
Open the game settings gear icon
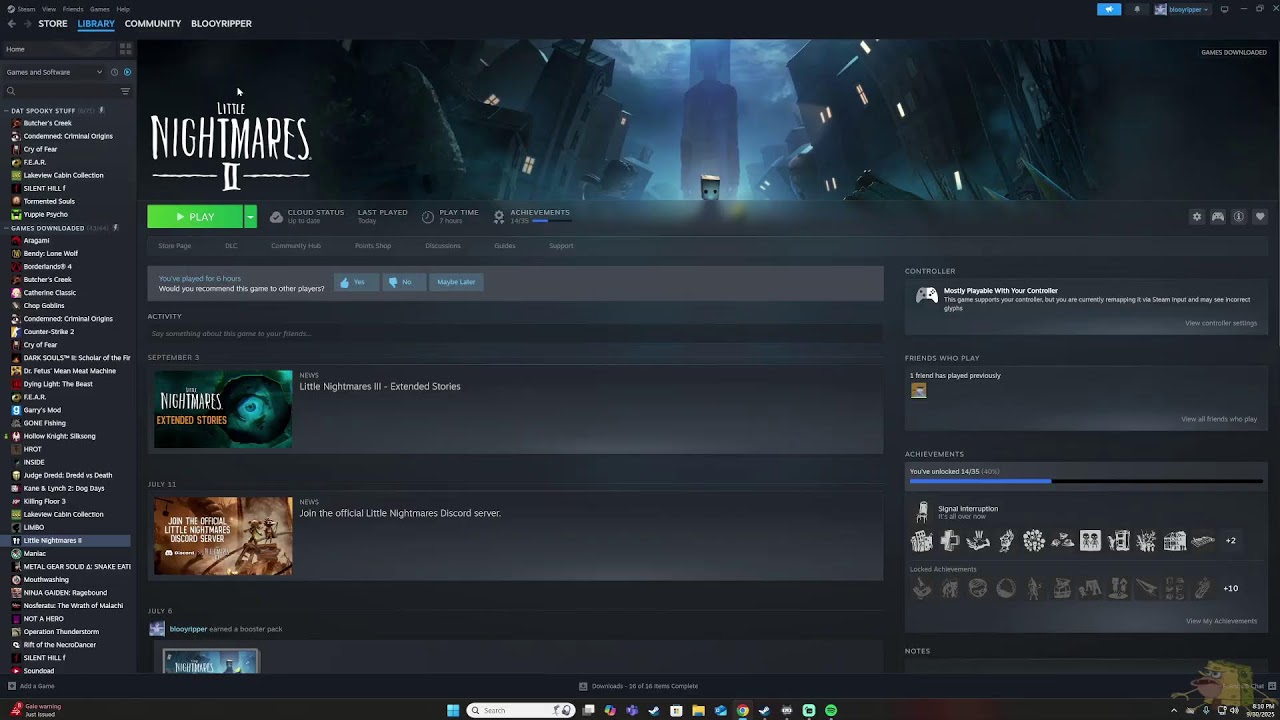(1197, 217)
